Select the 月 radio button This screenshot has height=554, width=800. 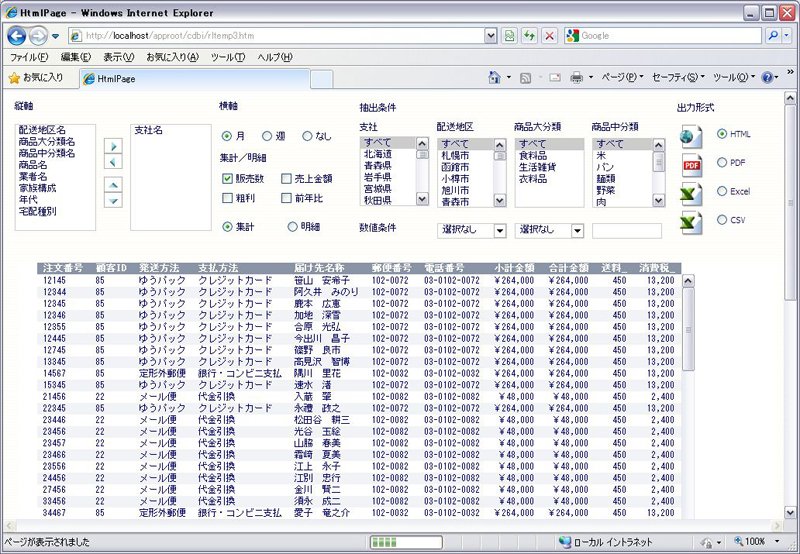coord(227,136)
